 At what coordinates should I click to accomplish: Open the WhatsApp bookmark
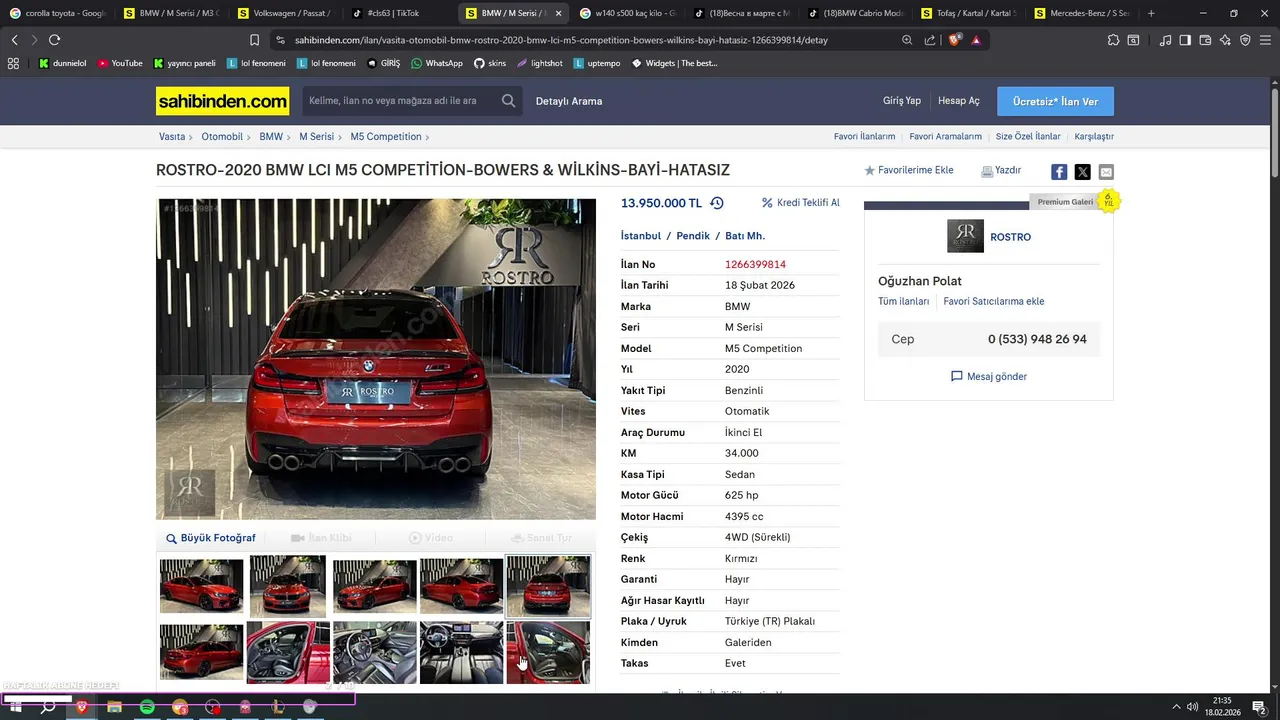coord(437,63)
